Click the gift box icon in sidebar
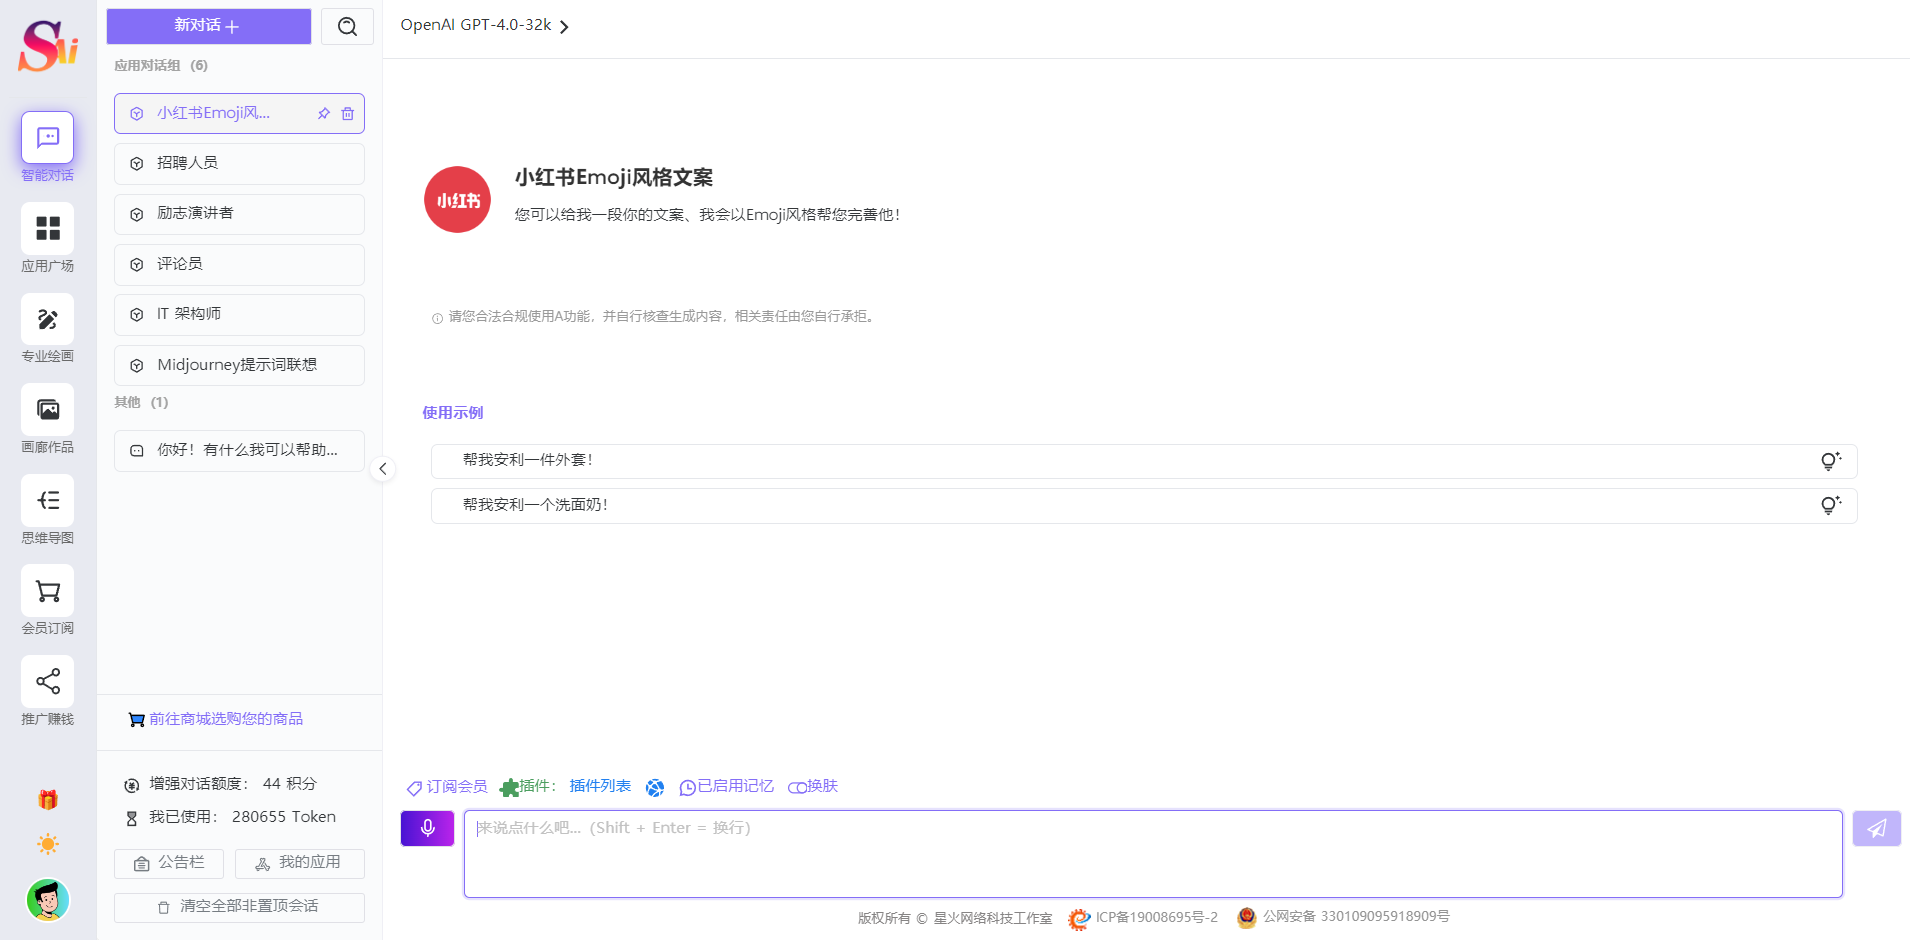The width and height of the screenshot is (1910, 940). tap(48, 800)
